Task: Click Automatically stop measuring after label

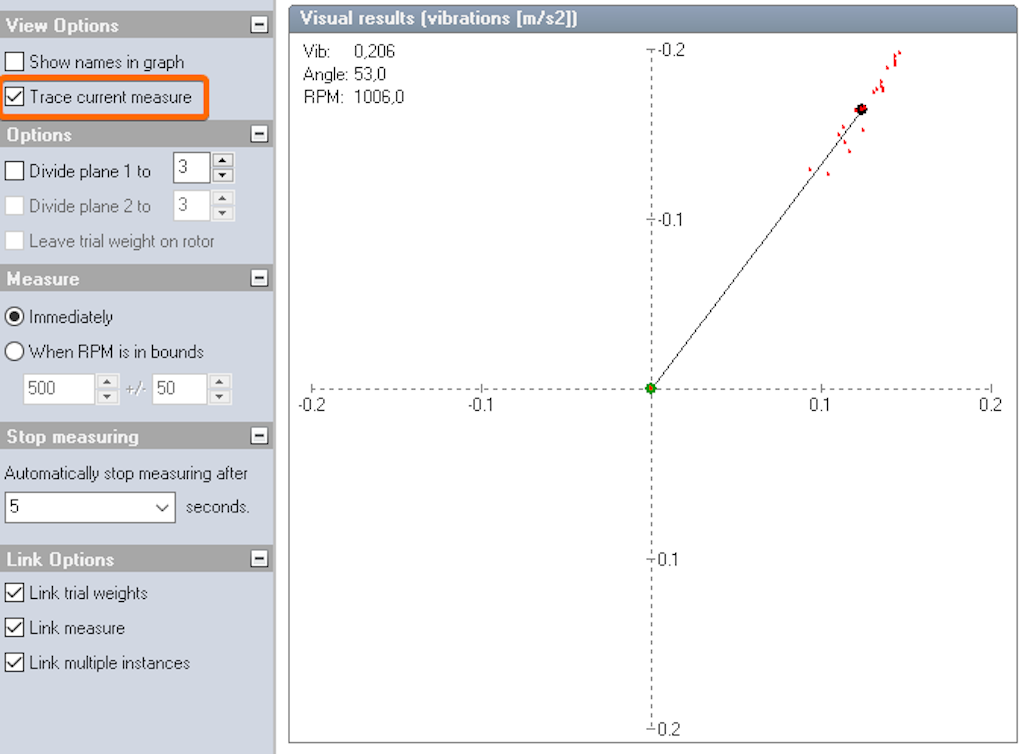Action: click(x=126, y=473)
